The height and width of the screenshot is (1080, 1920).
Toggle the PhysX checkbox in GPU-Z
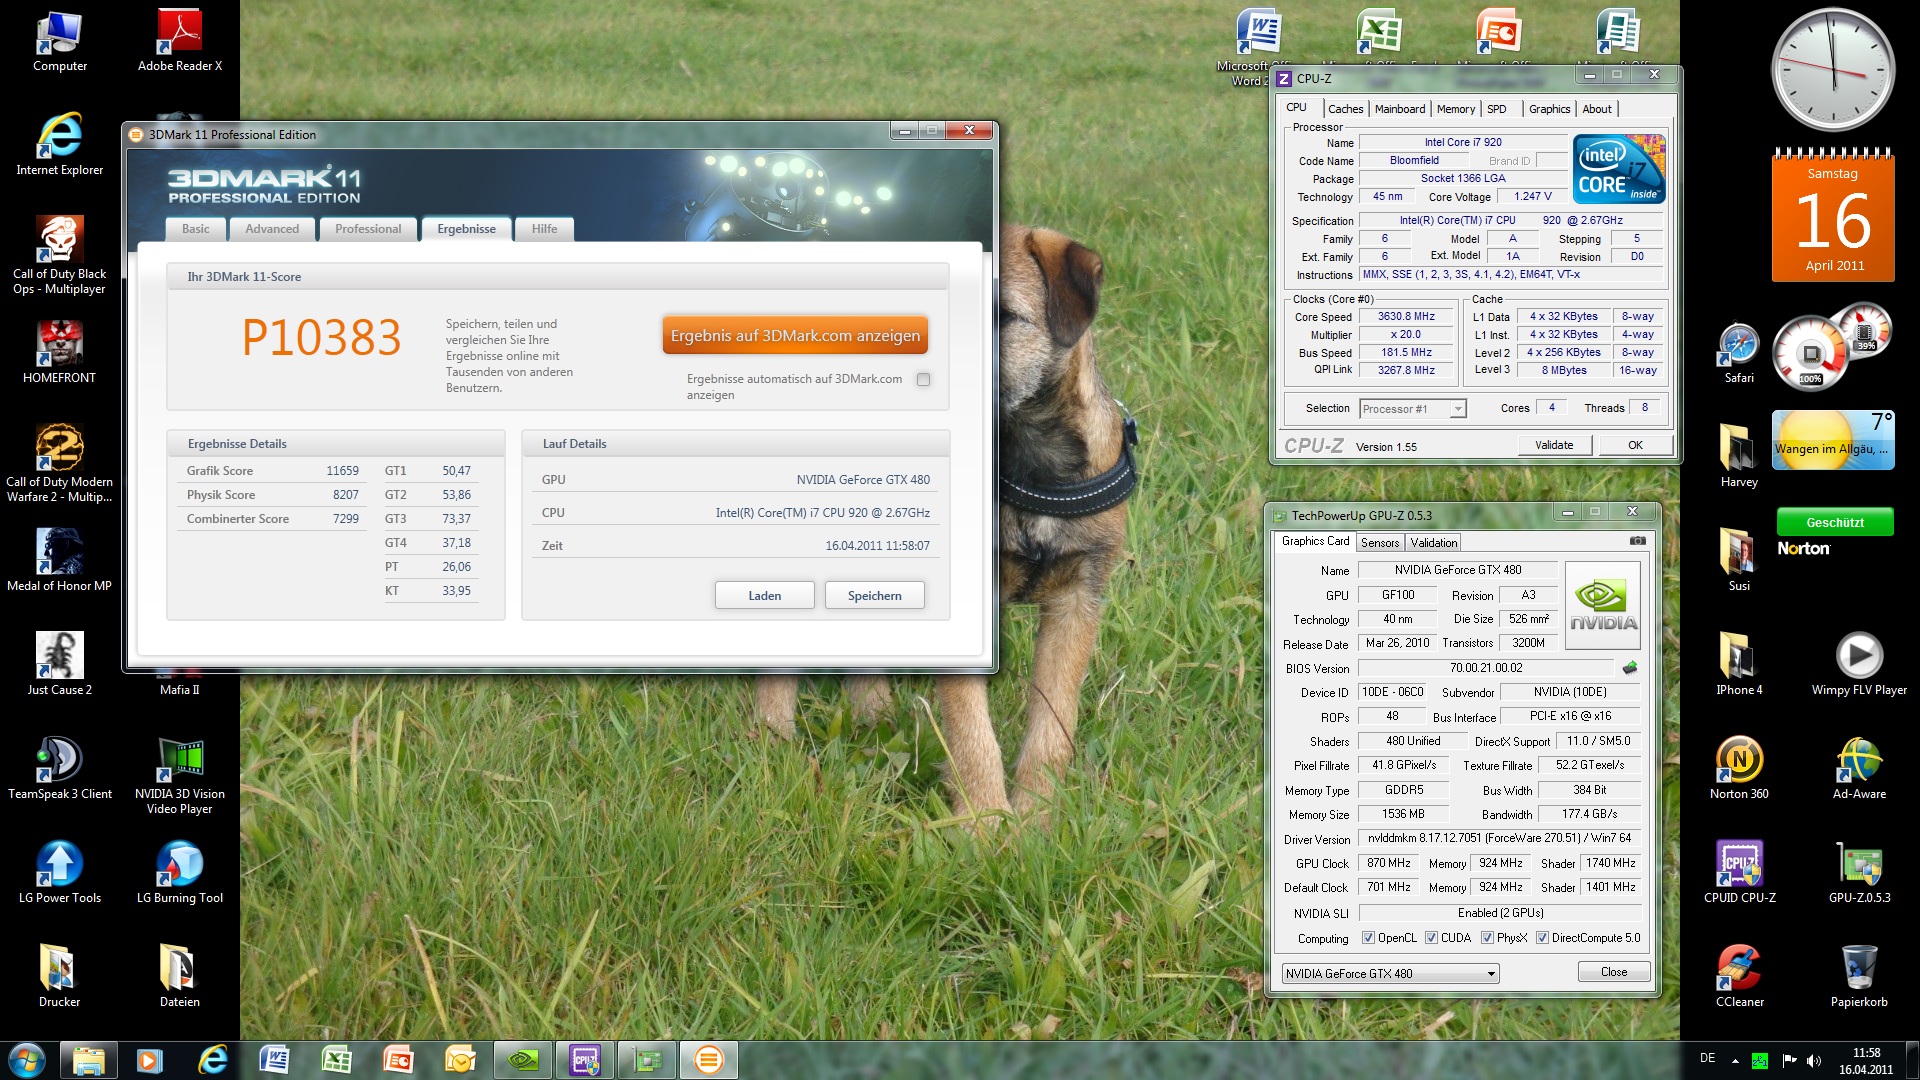tap(1487, 938)
